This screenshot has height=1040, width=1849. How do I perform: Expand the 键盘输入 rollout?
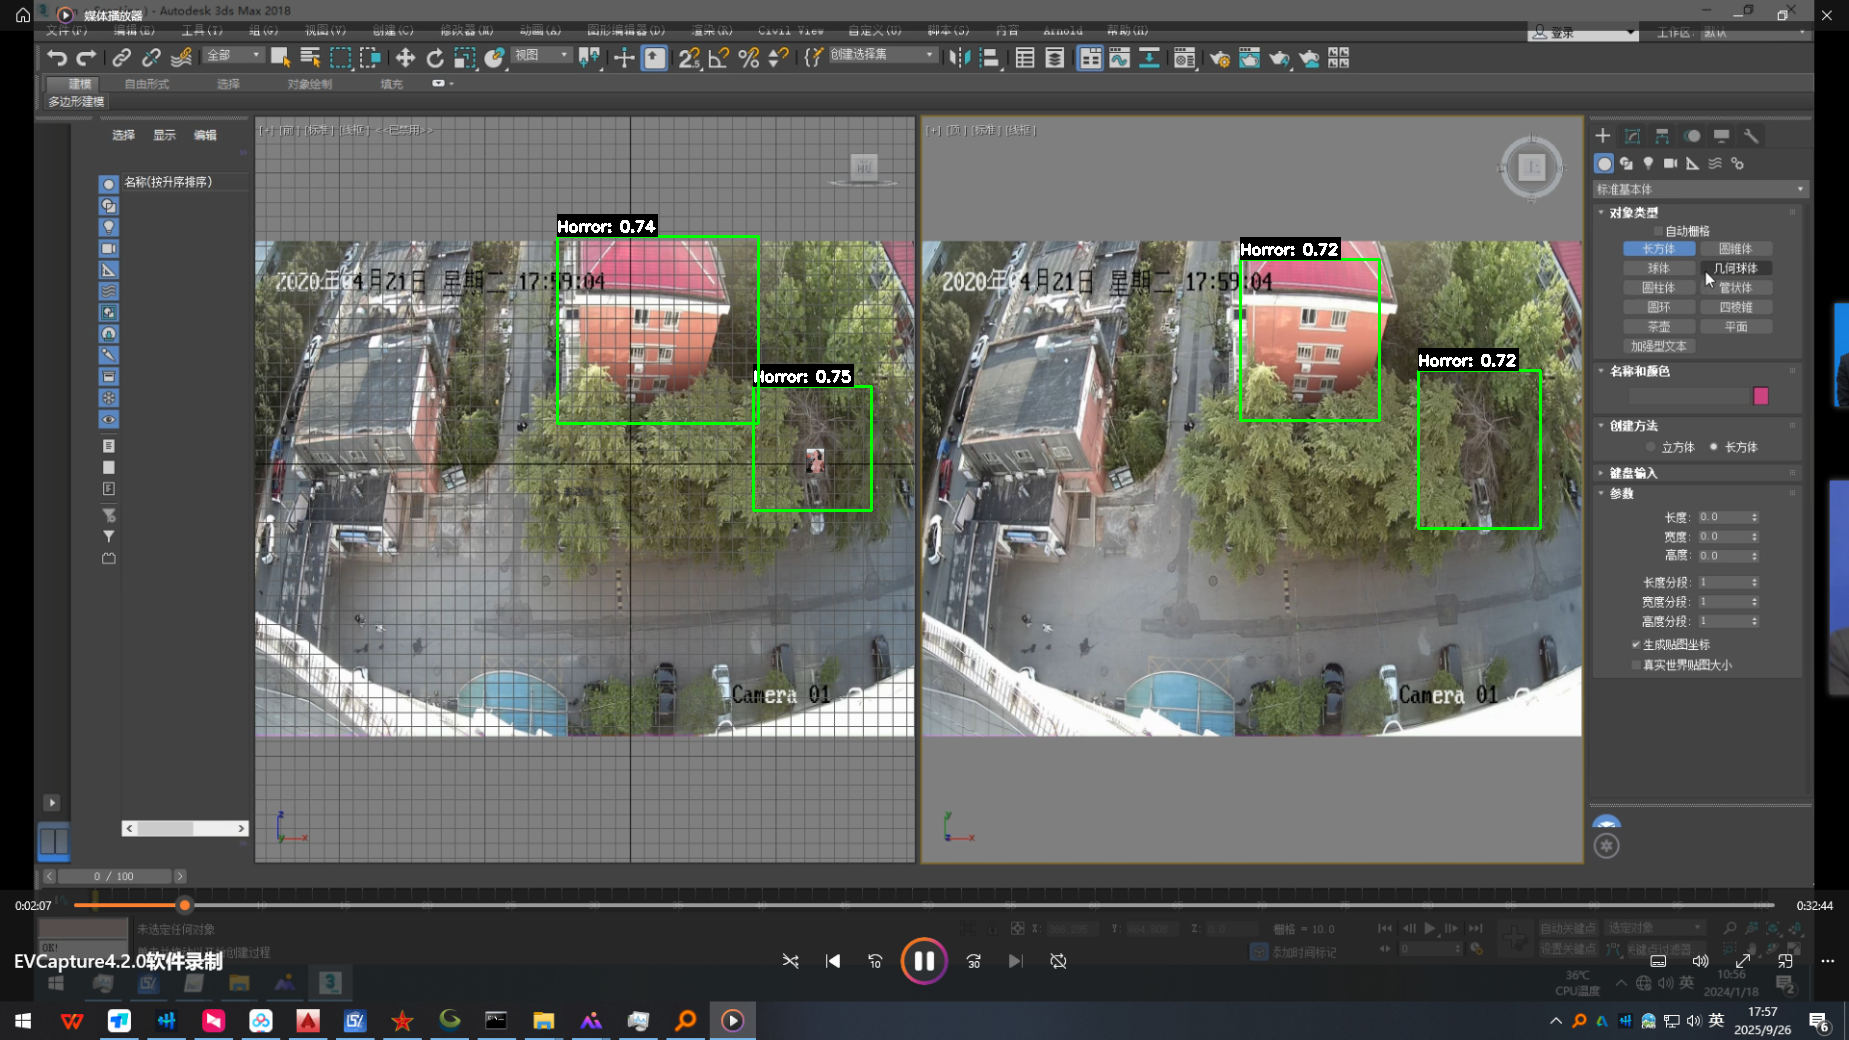coord(1633,473)
